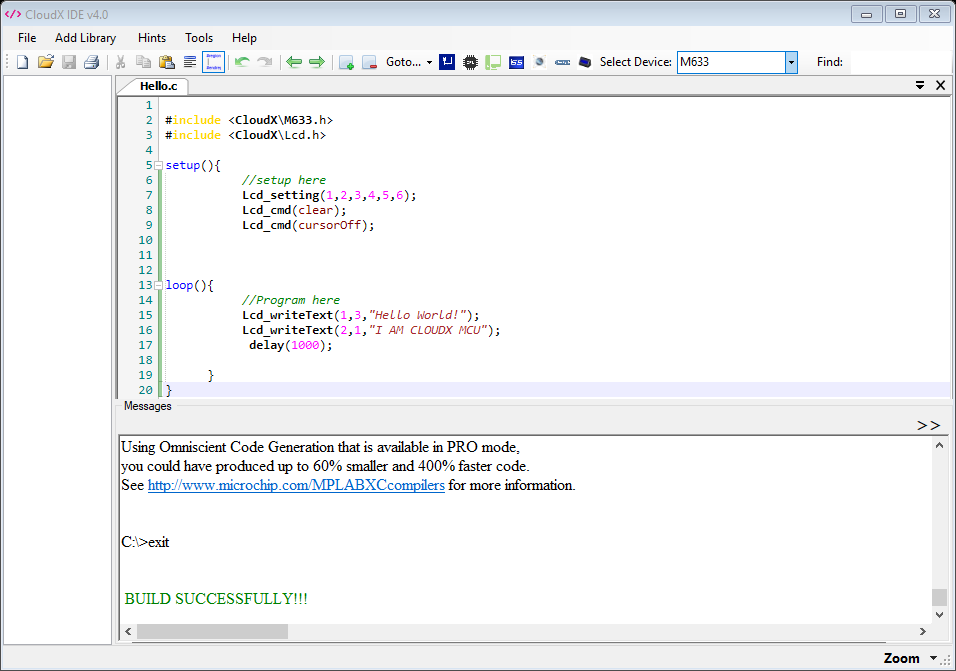Open the Add Library menu
This screenshot has height=671, width=956.
click(x=85, y=38)
